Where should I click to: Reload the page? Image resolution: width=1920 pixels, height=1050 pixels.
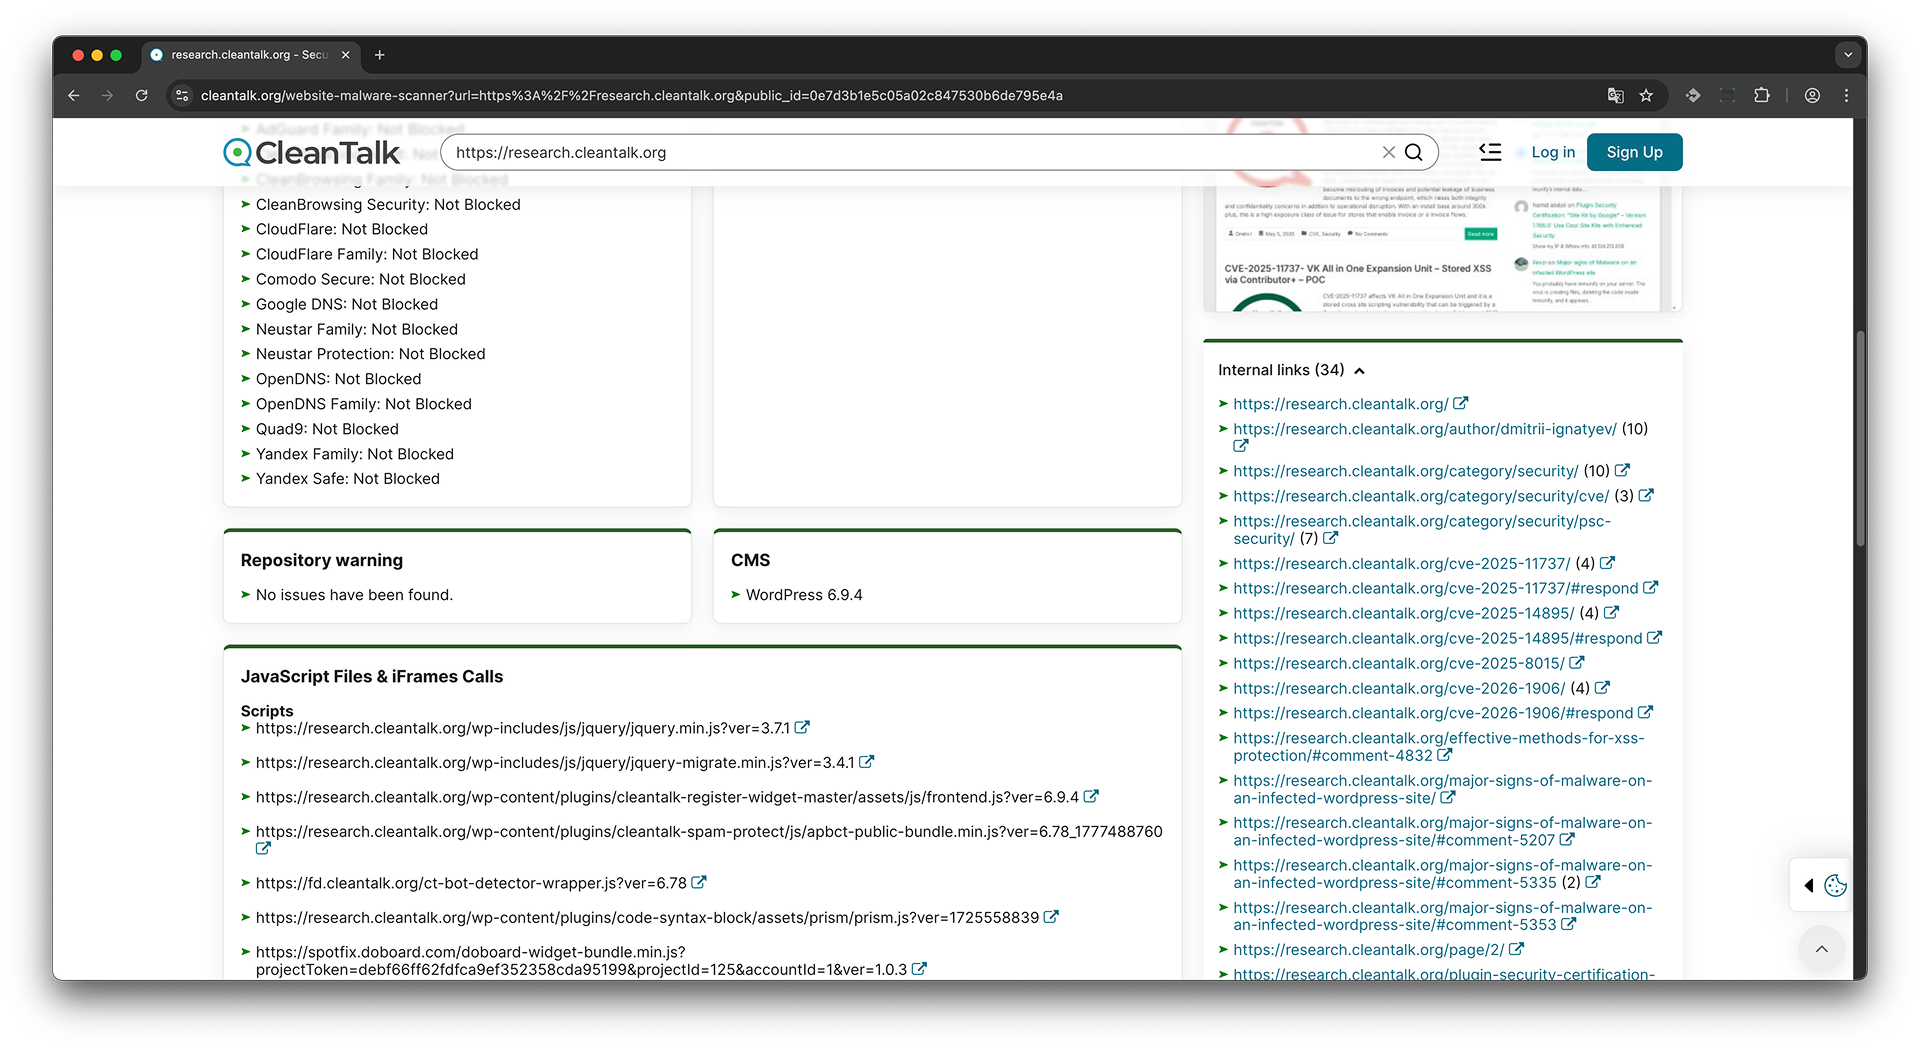(x=141, y=95)
